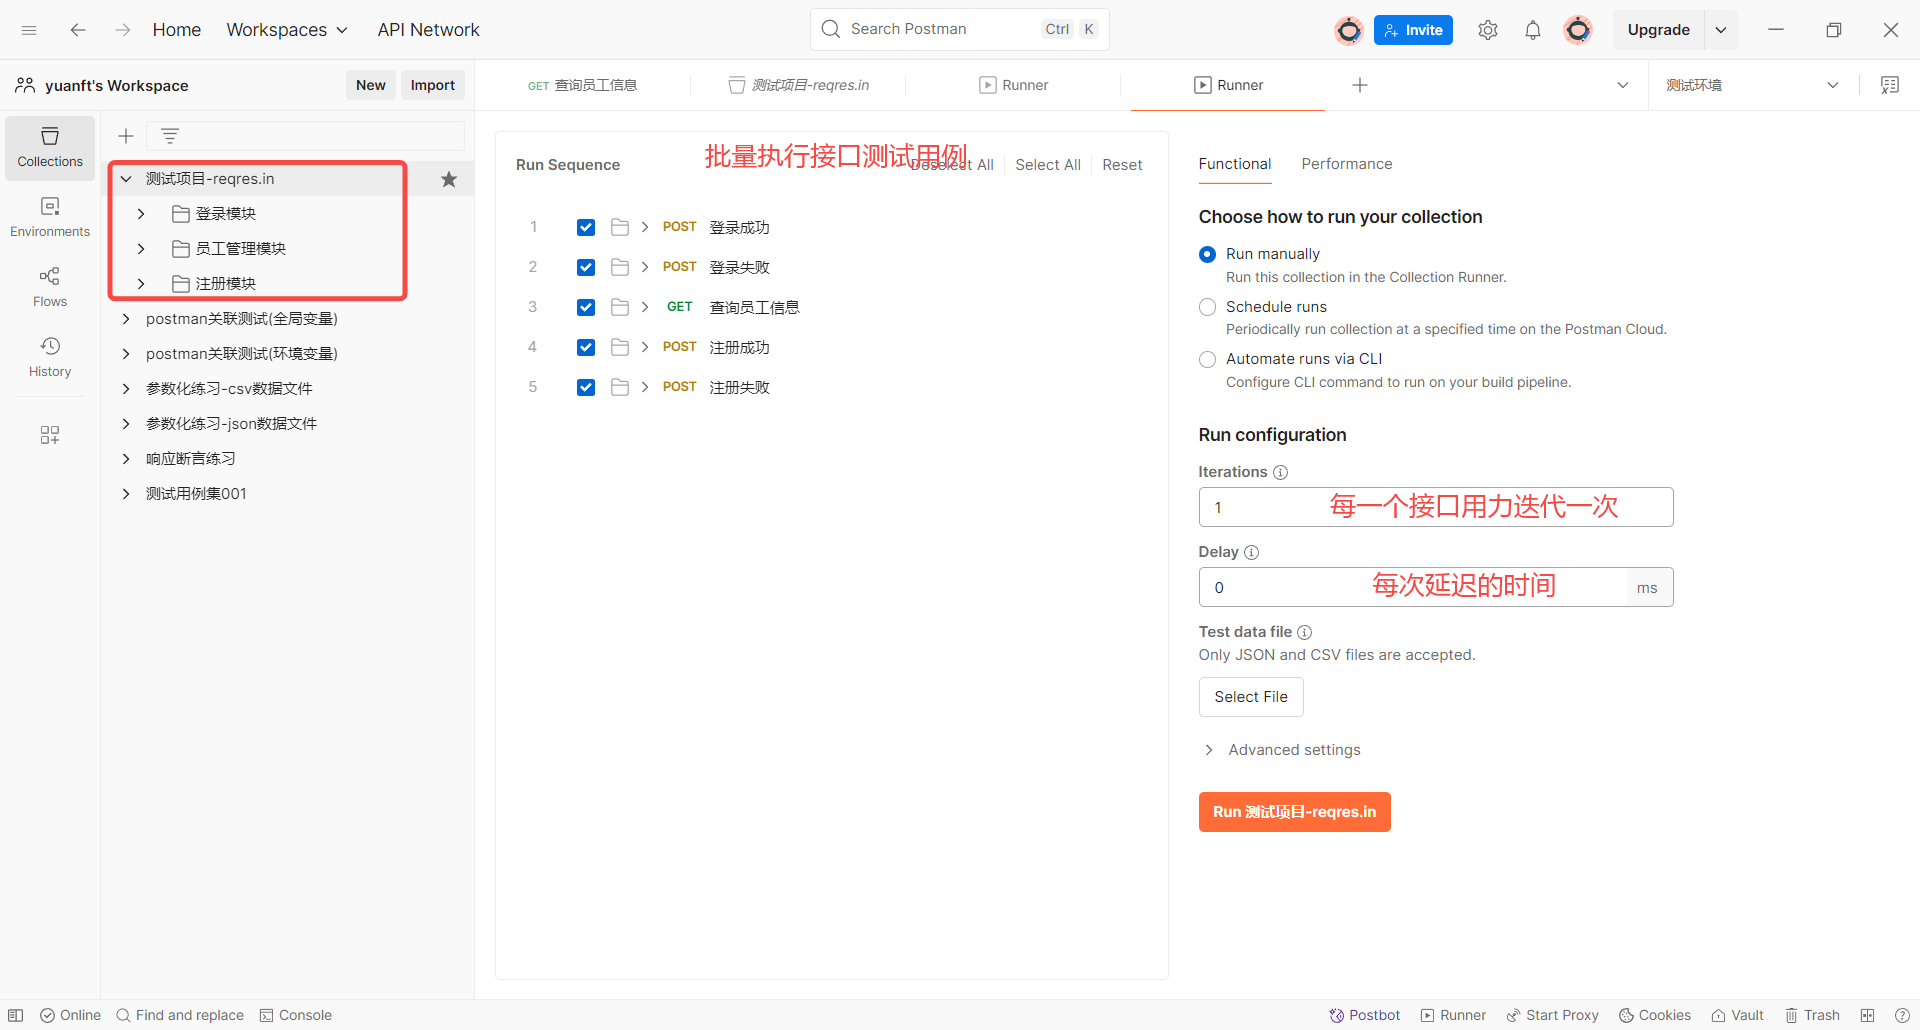Open the user avatar menu
The image size is (1920, 1030).
coord(1578,30)
